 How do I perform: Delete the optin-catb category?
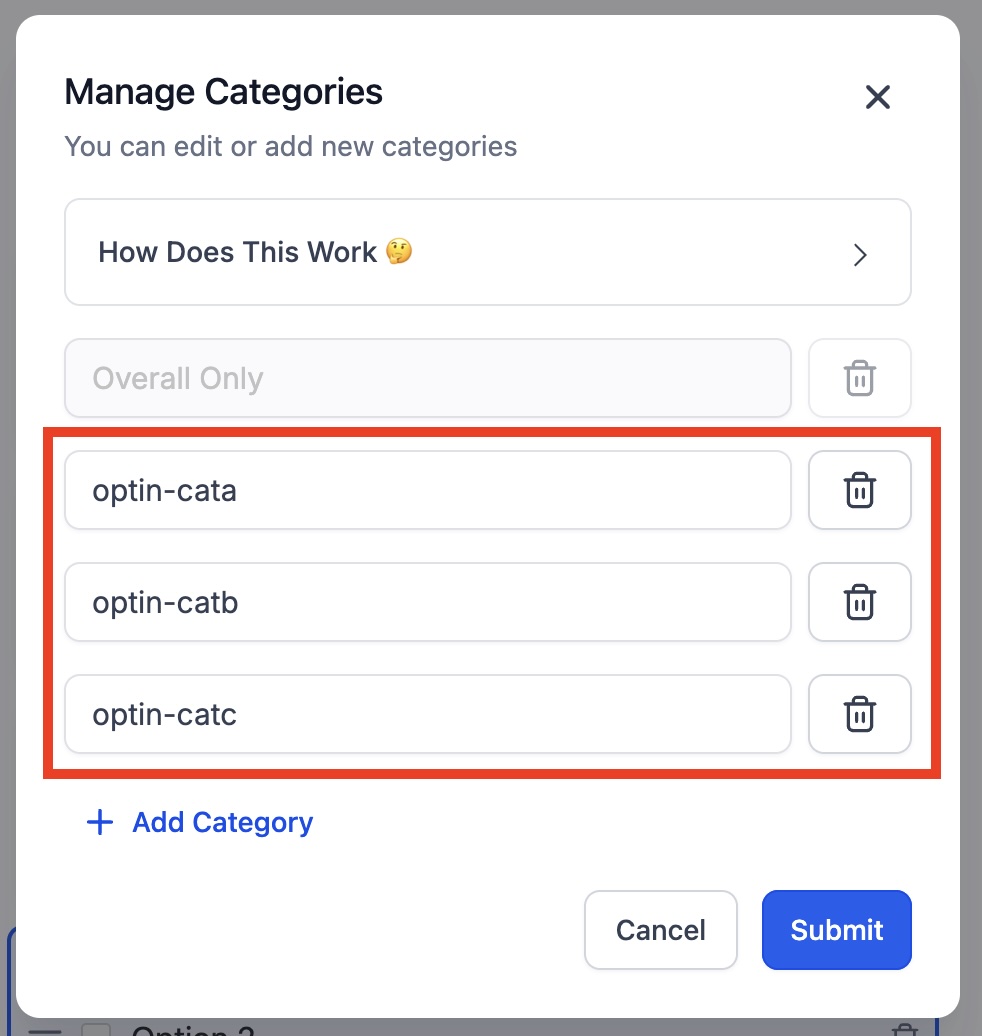(859, 602)
